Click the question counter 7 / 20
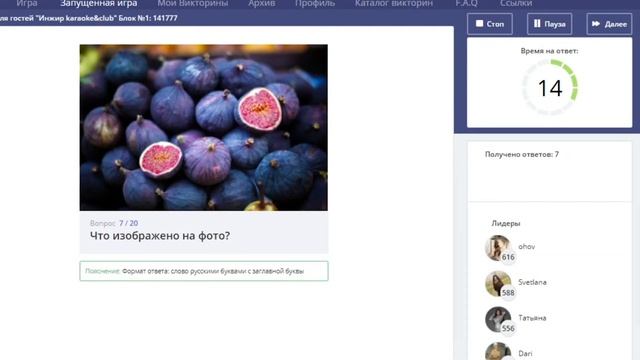The height and width of the screenshot is (360, 640). [128, 223]
